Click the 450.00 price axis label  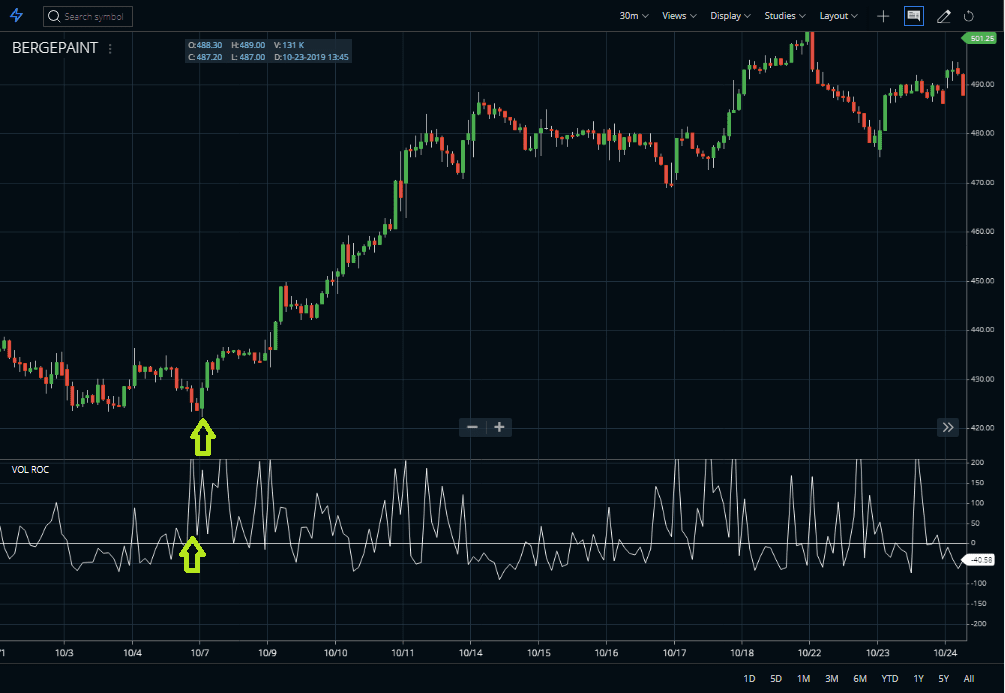click(x=982, y=281)
